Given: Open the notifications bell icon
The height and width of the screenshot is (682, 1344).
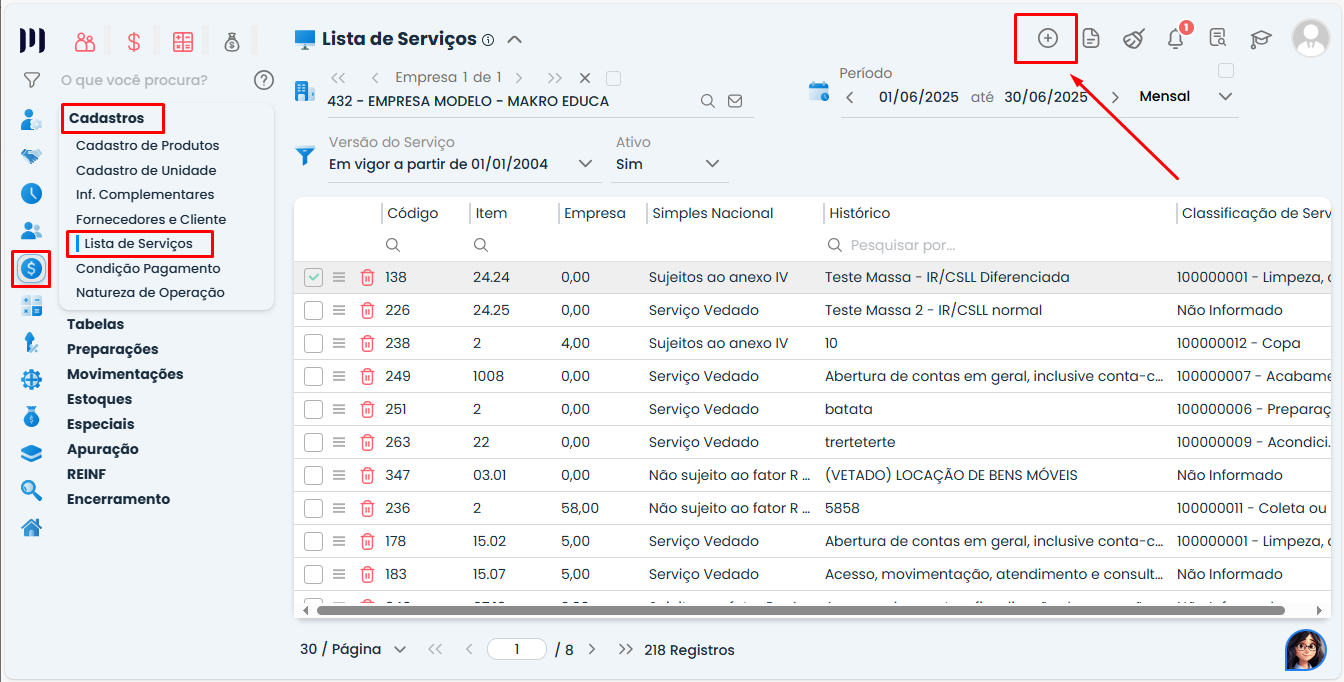Looking at the screenshot, I should (x=1175, y=39).
